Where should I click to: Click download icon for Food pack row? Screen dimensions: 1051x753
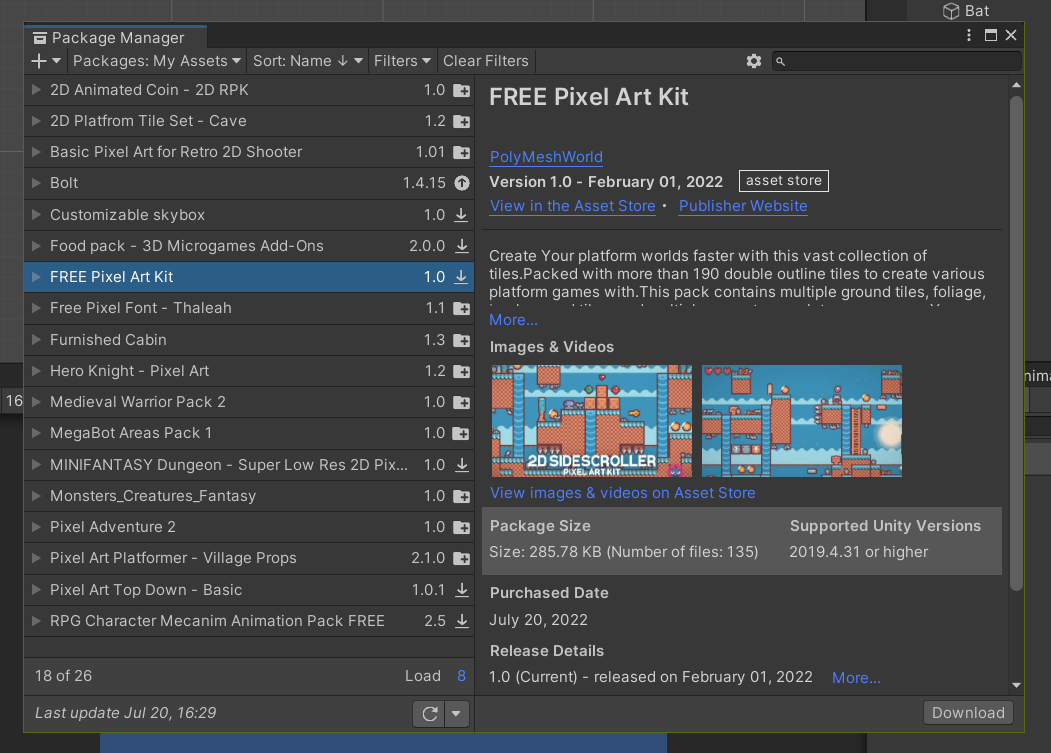pos(461,245)
